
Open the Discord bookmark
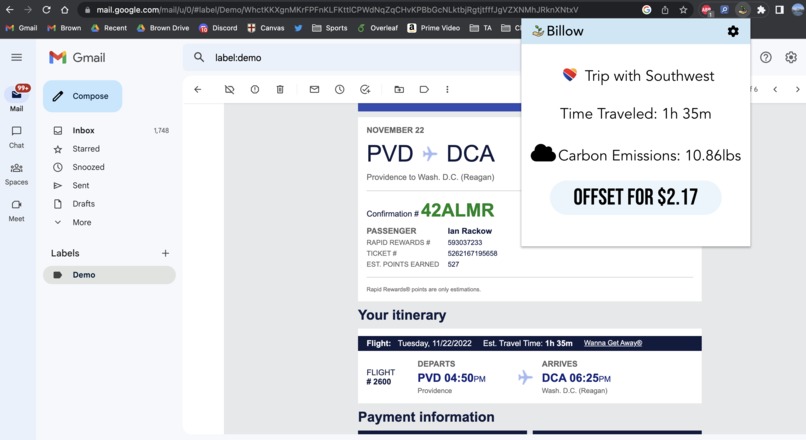(x=218, y=28)
